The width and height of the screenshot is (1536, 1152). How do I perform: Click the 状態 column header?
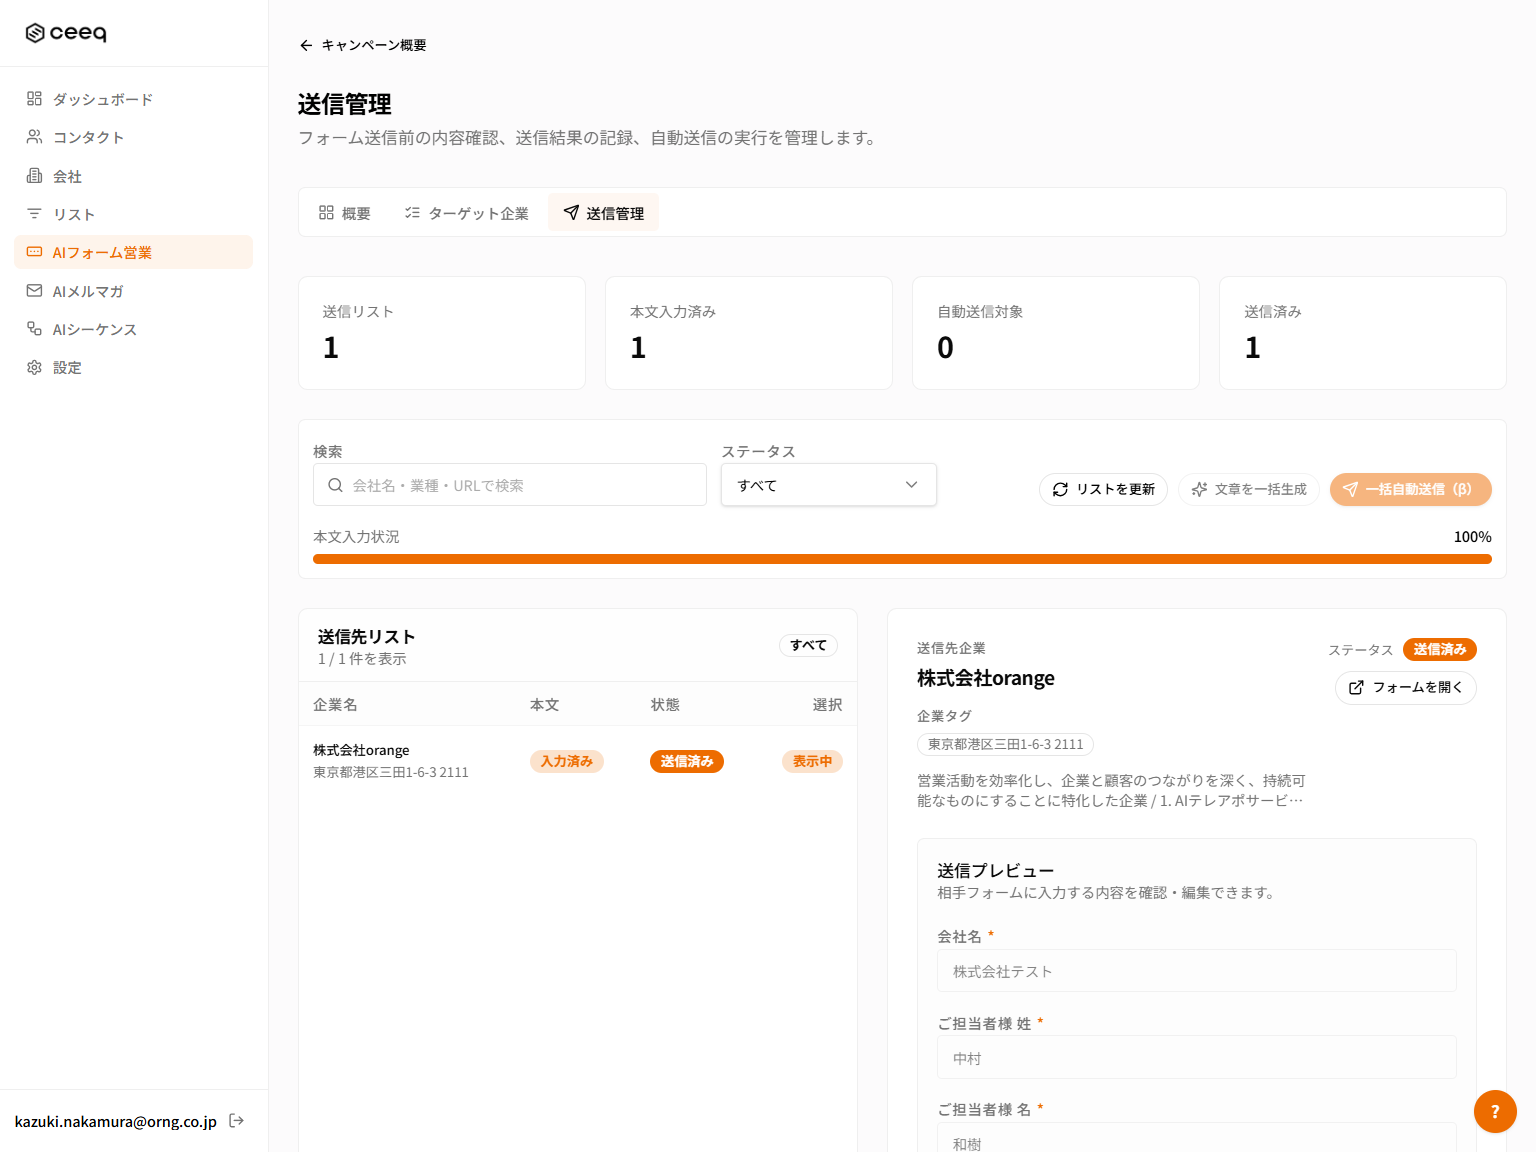665,704
